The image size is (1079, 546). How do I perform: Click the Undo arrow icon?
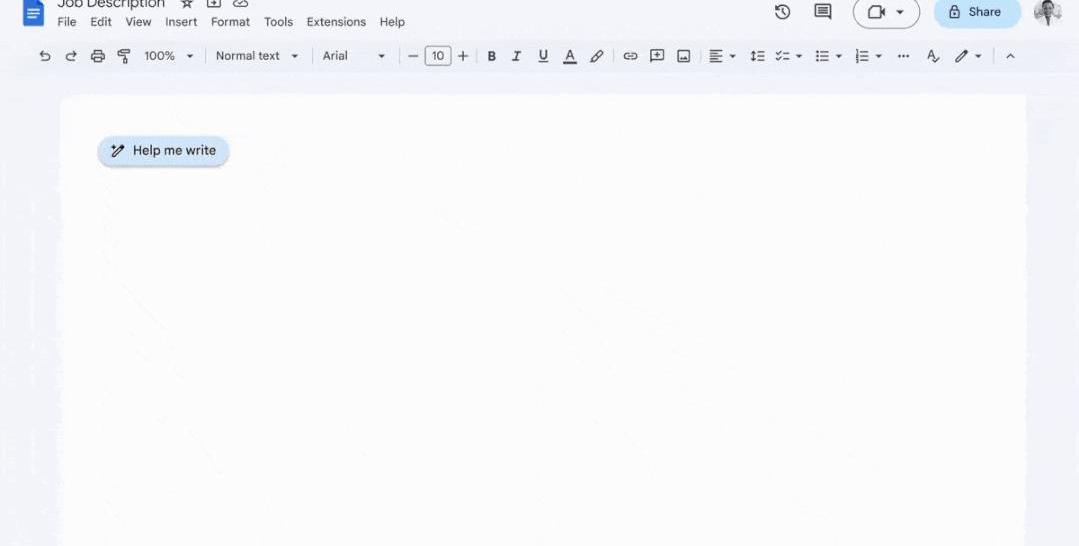pos(45,56)
